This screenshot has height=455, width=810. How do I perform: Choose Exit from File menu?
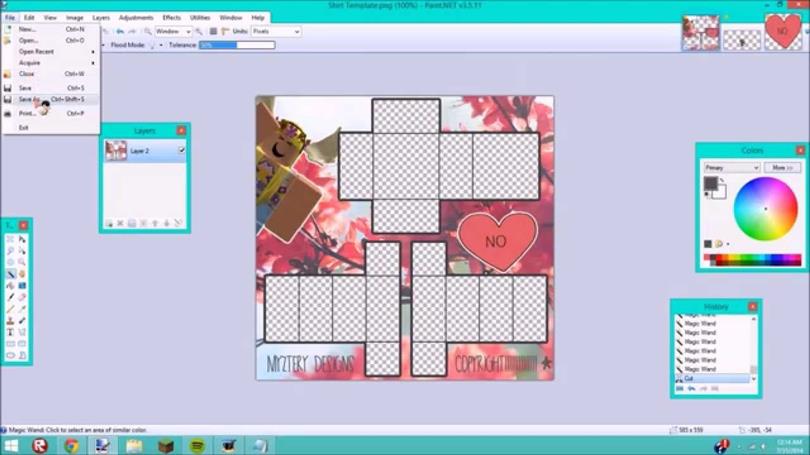(51, 128)
